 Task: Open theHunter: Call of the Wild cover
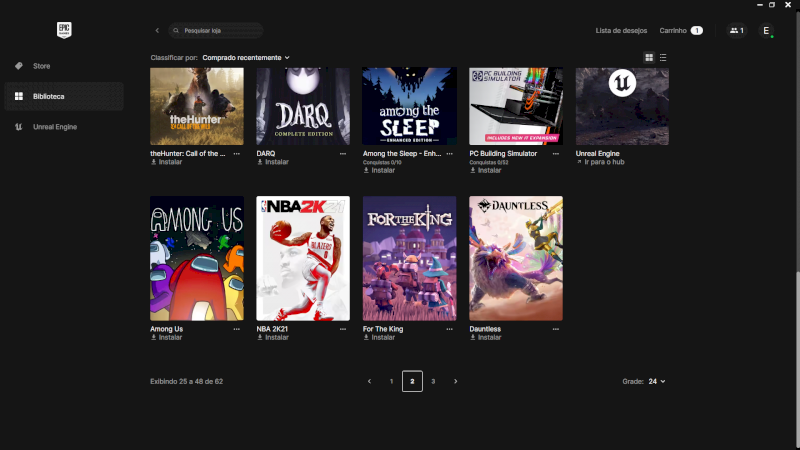tap(197, 106)
